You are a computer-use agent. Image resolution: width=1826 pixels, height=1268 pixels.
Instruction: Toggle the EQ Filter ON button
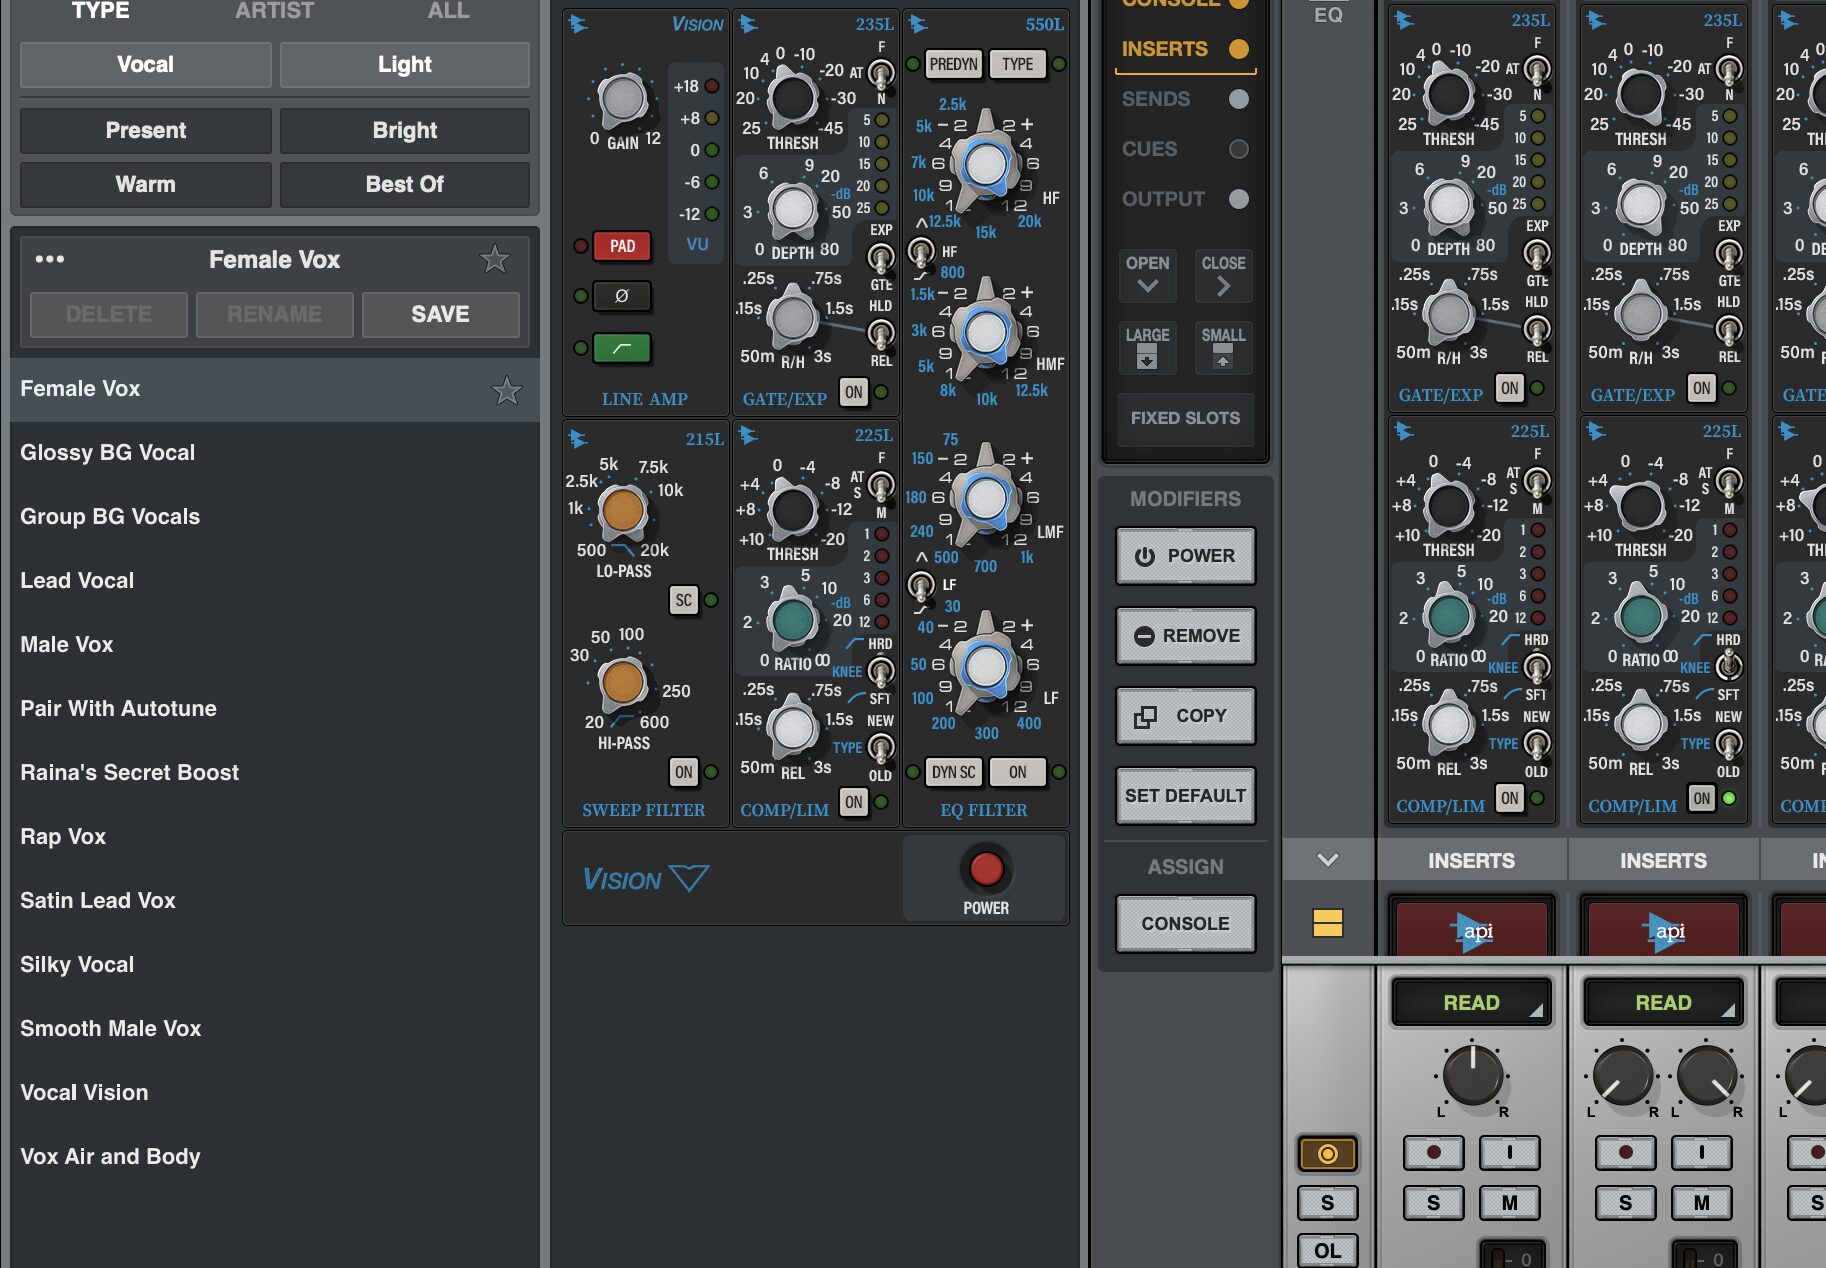click(x=1017, y=772)
